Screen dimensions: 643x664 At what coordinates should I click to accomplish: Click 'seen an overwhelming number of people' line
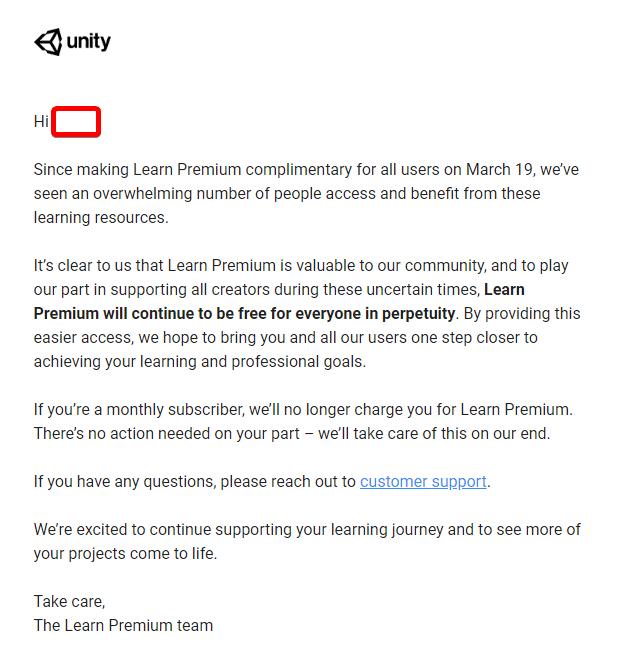[x=287, y=194]
